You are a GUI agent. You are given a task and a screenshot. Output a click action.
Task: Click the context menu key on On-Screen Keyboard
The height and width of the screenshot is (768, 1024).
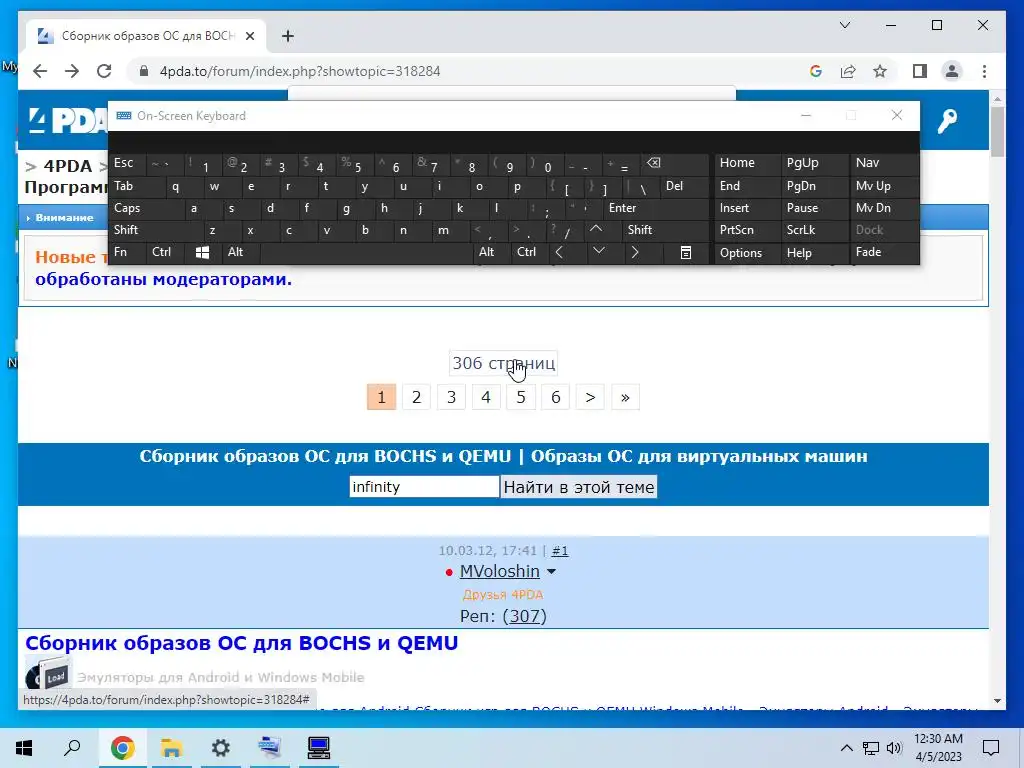tap(686, 252)
